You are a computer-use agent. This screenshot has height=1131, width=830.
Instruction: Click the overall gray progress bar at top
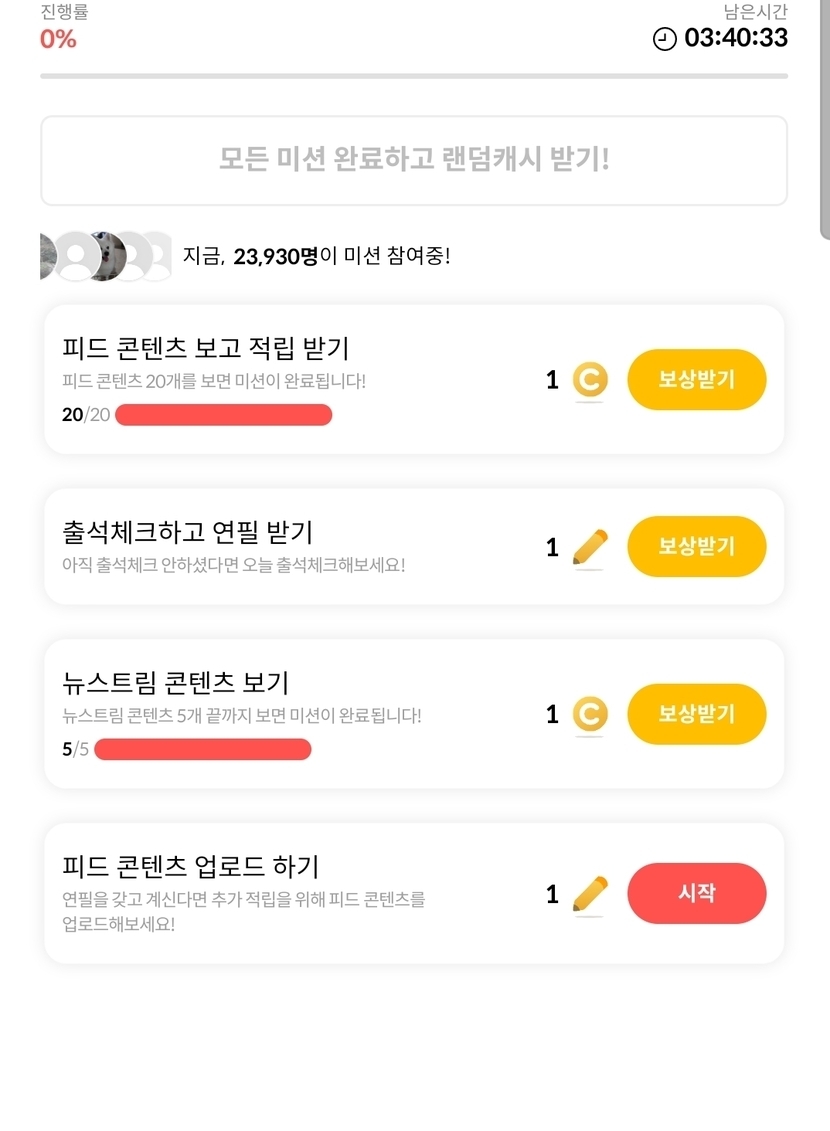[x=414, y=76]
